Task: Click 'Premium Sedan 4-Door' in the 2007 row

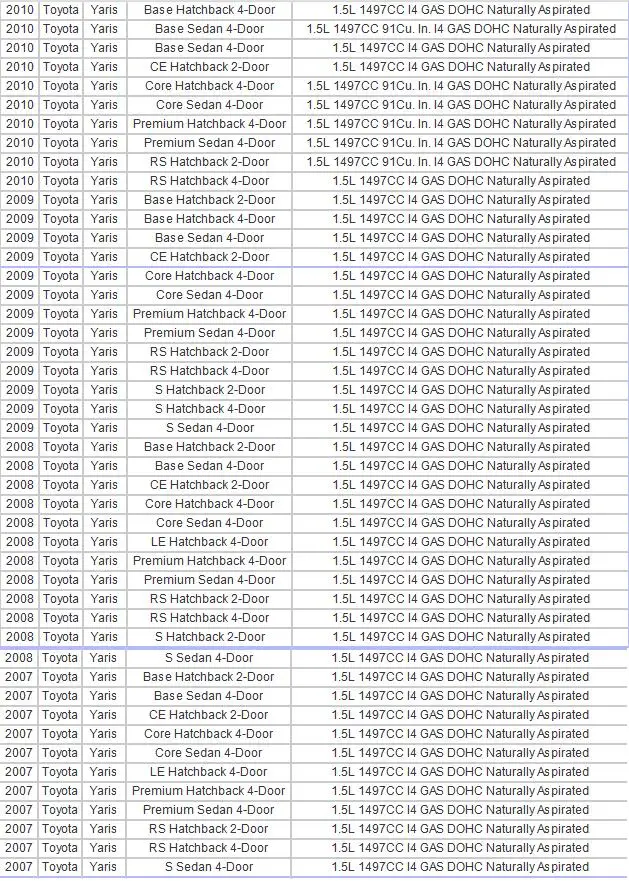Action: 209,810
